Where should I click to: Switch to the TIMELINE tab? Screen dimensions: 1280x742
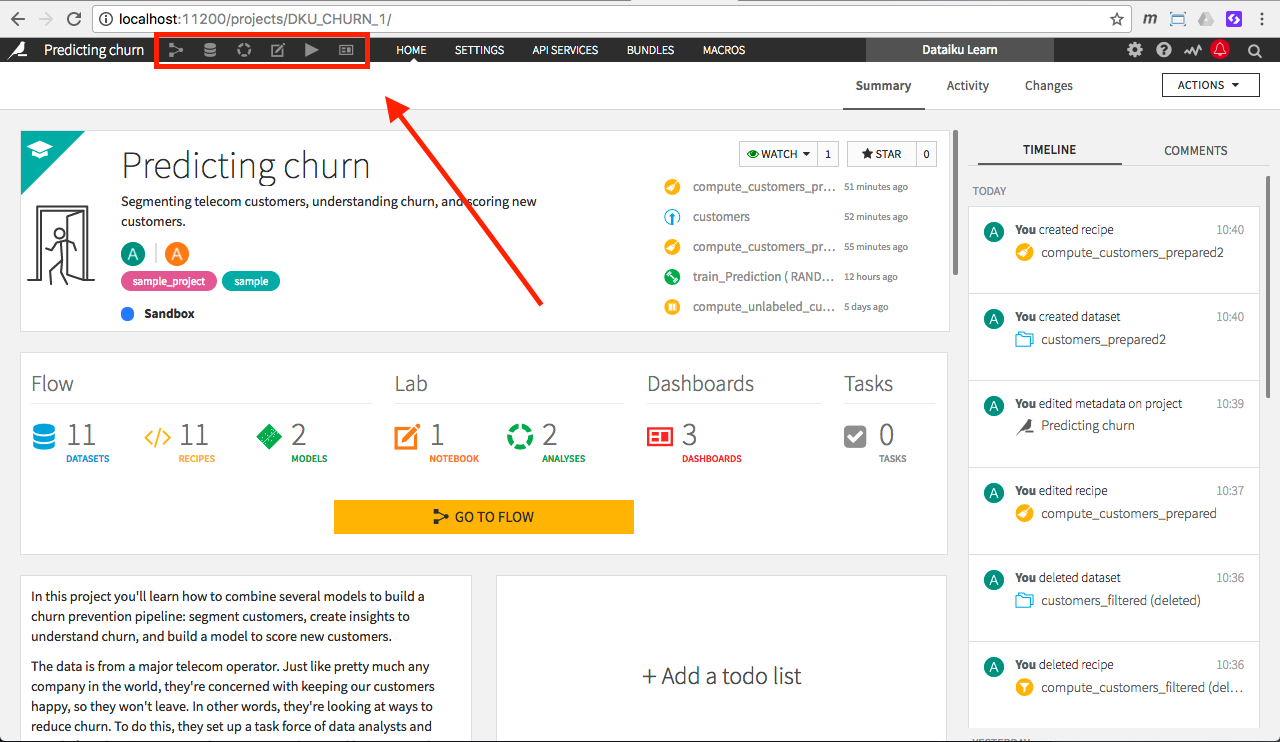click(x=1049, y=150)
